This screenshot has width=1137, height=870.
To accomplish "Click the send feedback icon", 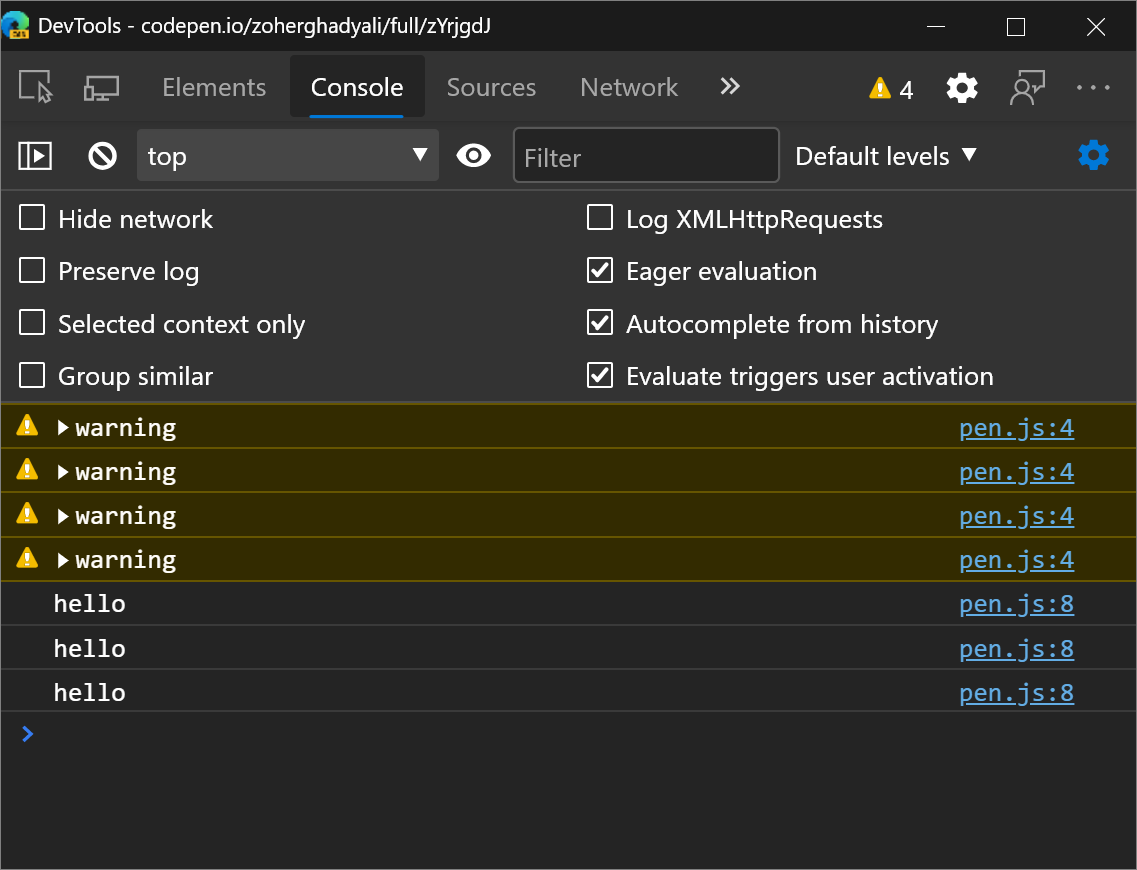I will tap(1028, 88).
